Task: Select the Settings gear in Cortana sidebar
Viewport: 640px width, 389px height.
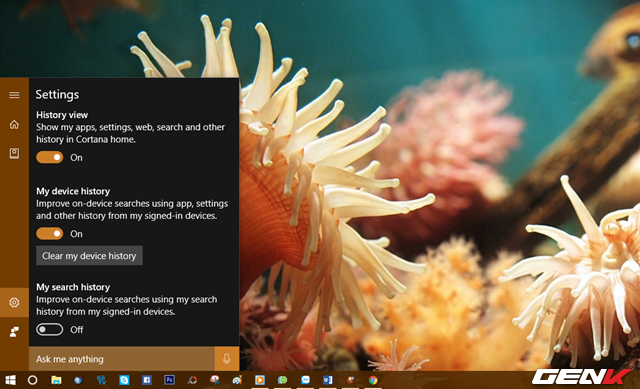Action: tap(14, 302)
